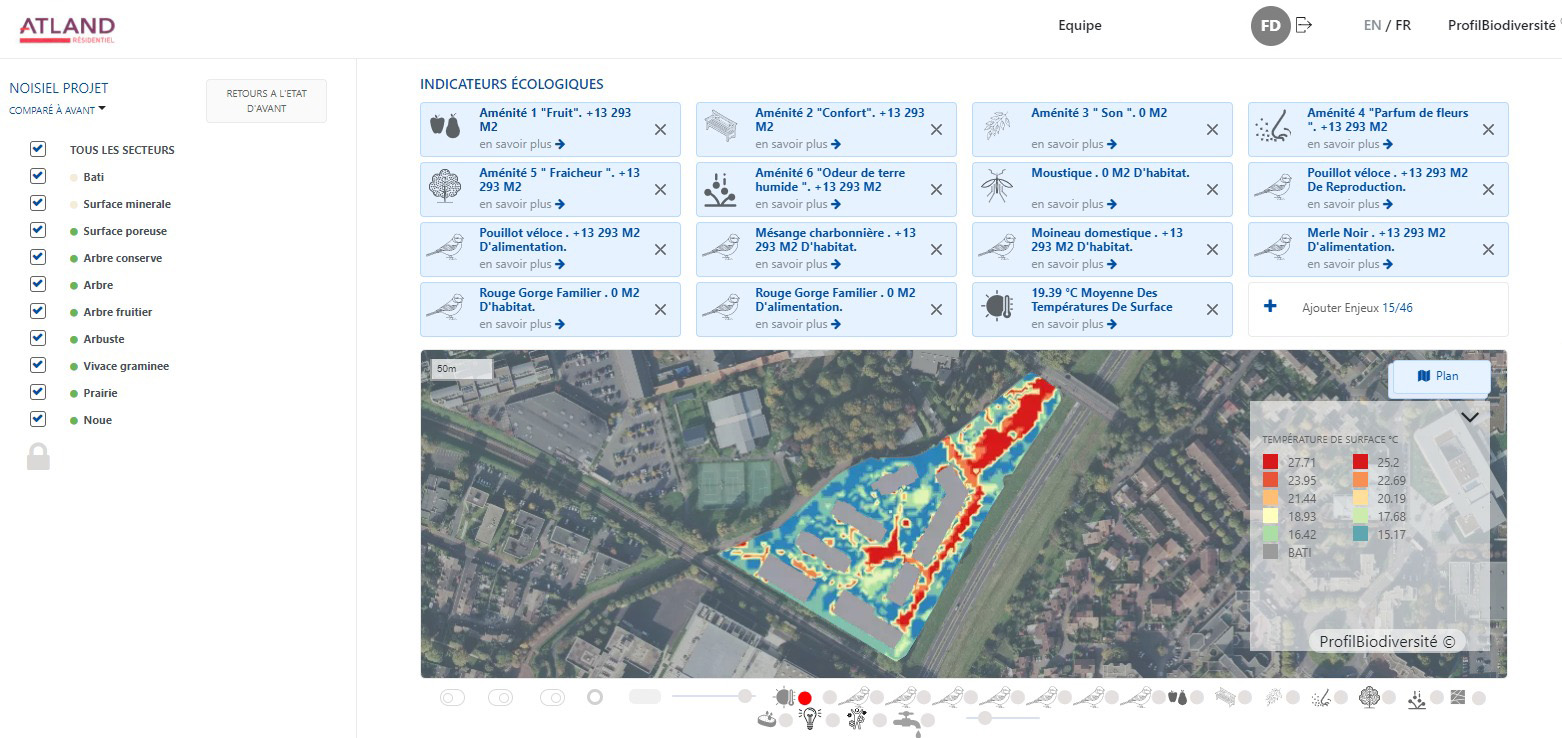Collapse the temperature legend panel chevron
1562x738 pixels.
pos(1469,418)
